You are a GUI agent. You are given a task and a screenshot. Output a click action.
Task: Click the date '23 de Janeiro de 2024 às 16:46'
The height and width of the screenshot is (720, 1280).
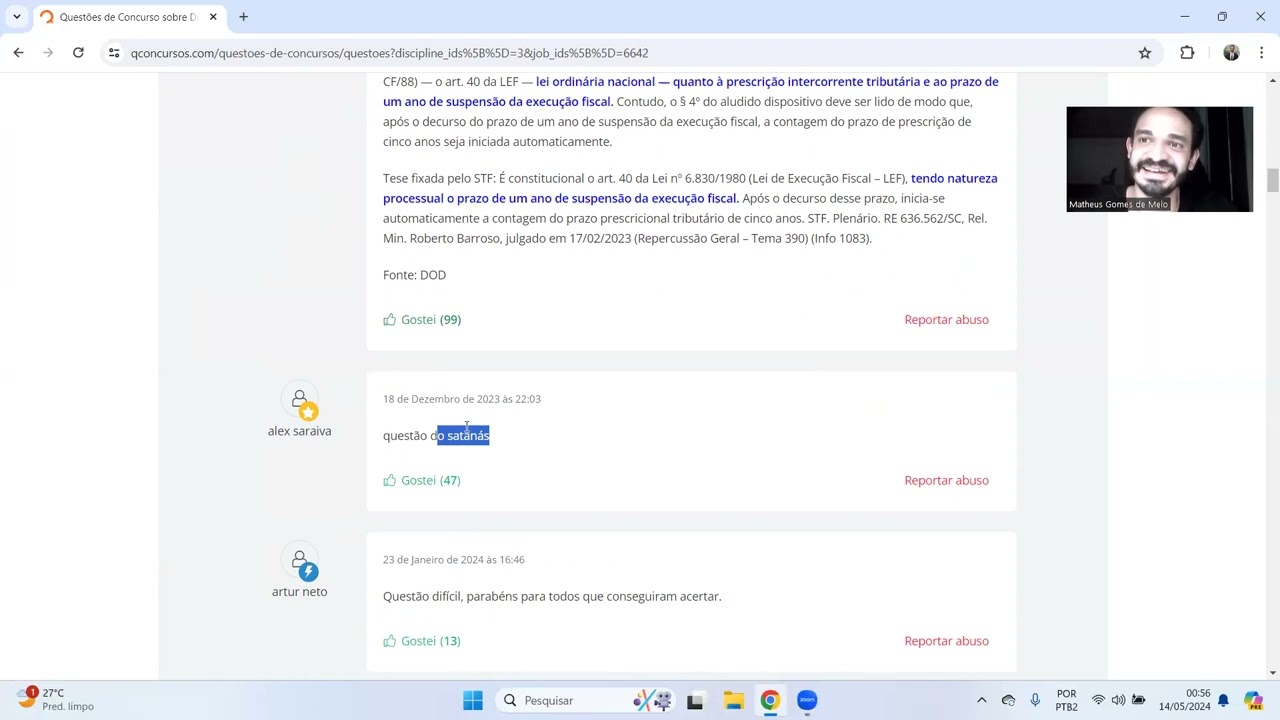[x=453, y=560]
